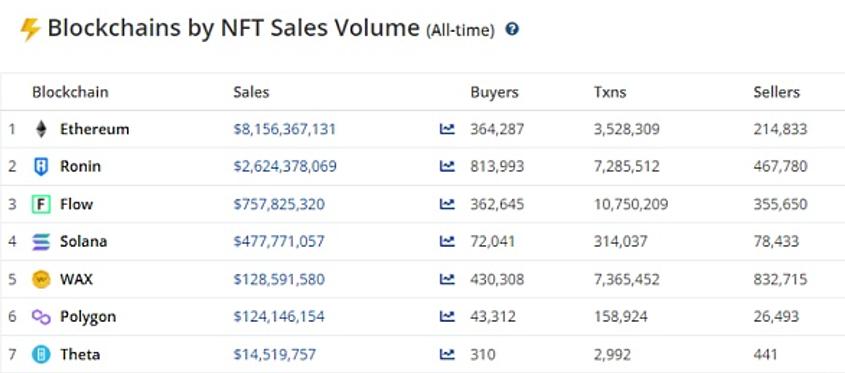
Task: Open the Ronin sales chart icon
Action: [x=447, y=167]
